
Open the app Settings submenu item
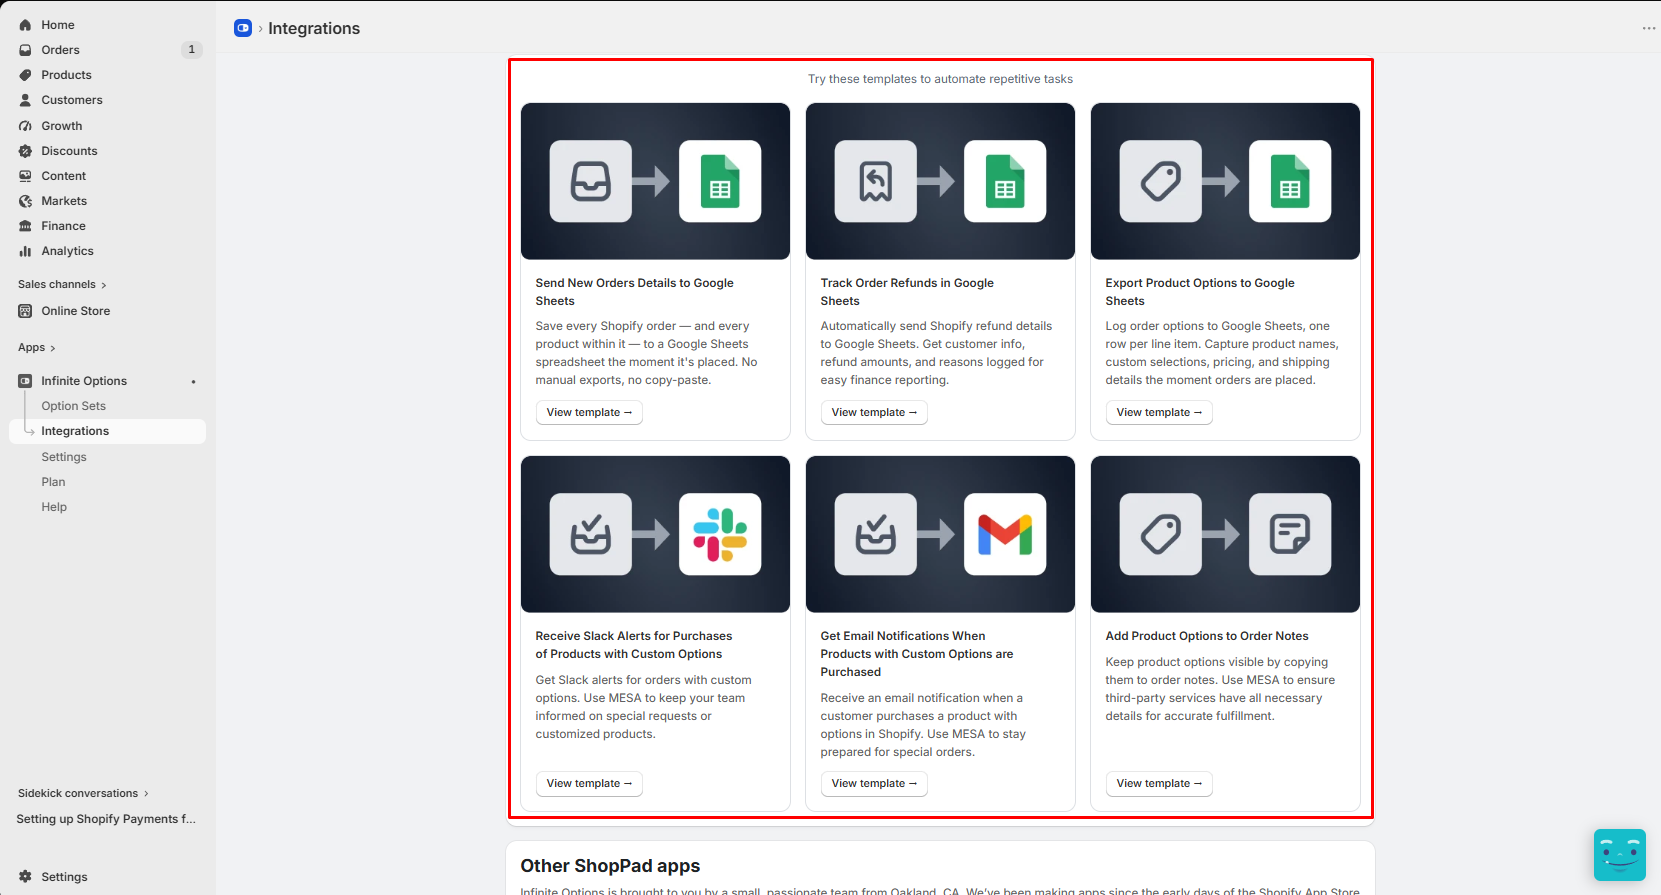click(x=64, y=457)
